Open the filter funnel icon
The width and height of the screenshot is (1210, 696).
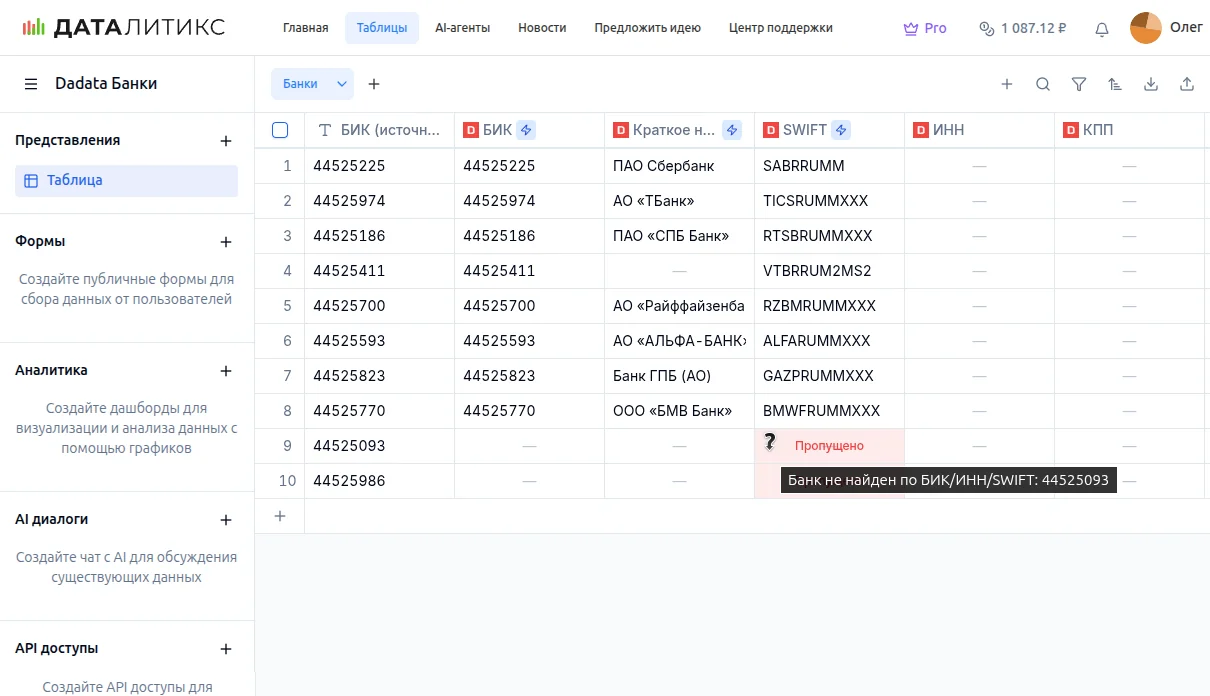pyautogui.click(x=1079, y=85)
